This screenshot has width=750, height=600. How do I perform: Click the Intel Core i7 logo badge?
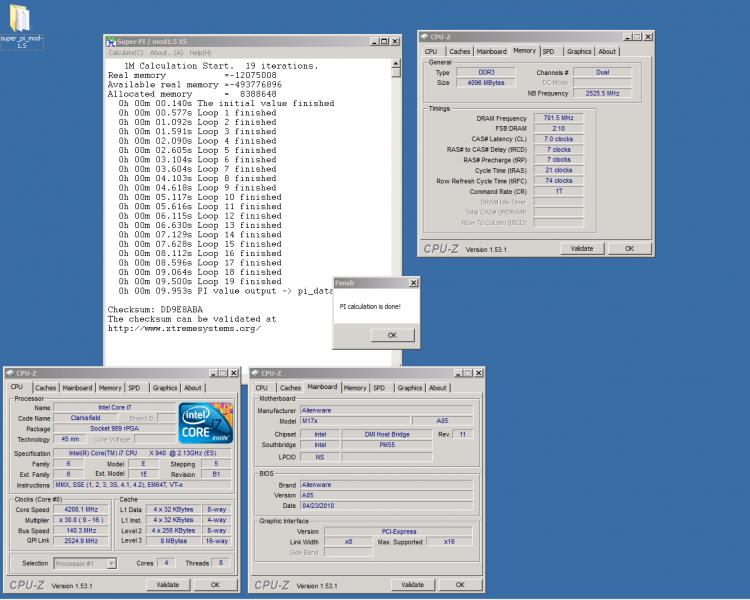[x=206, y=423]
